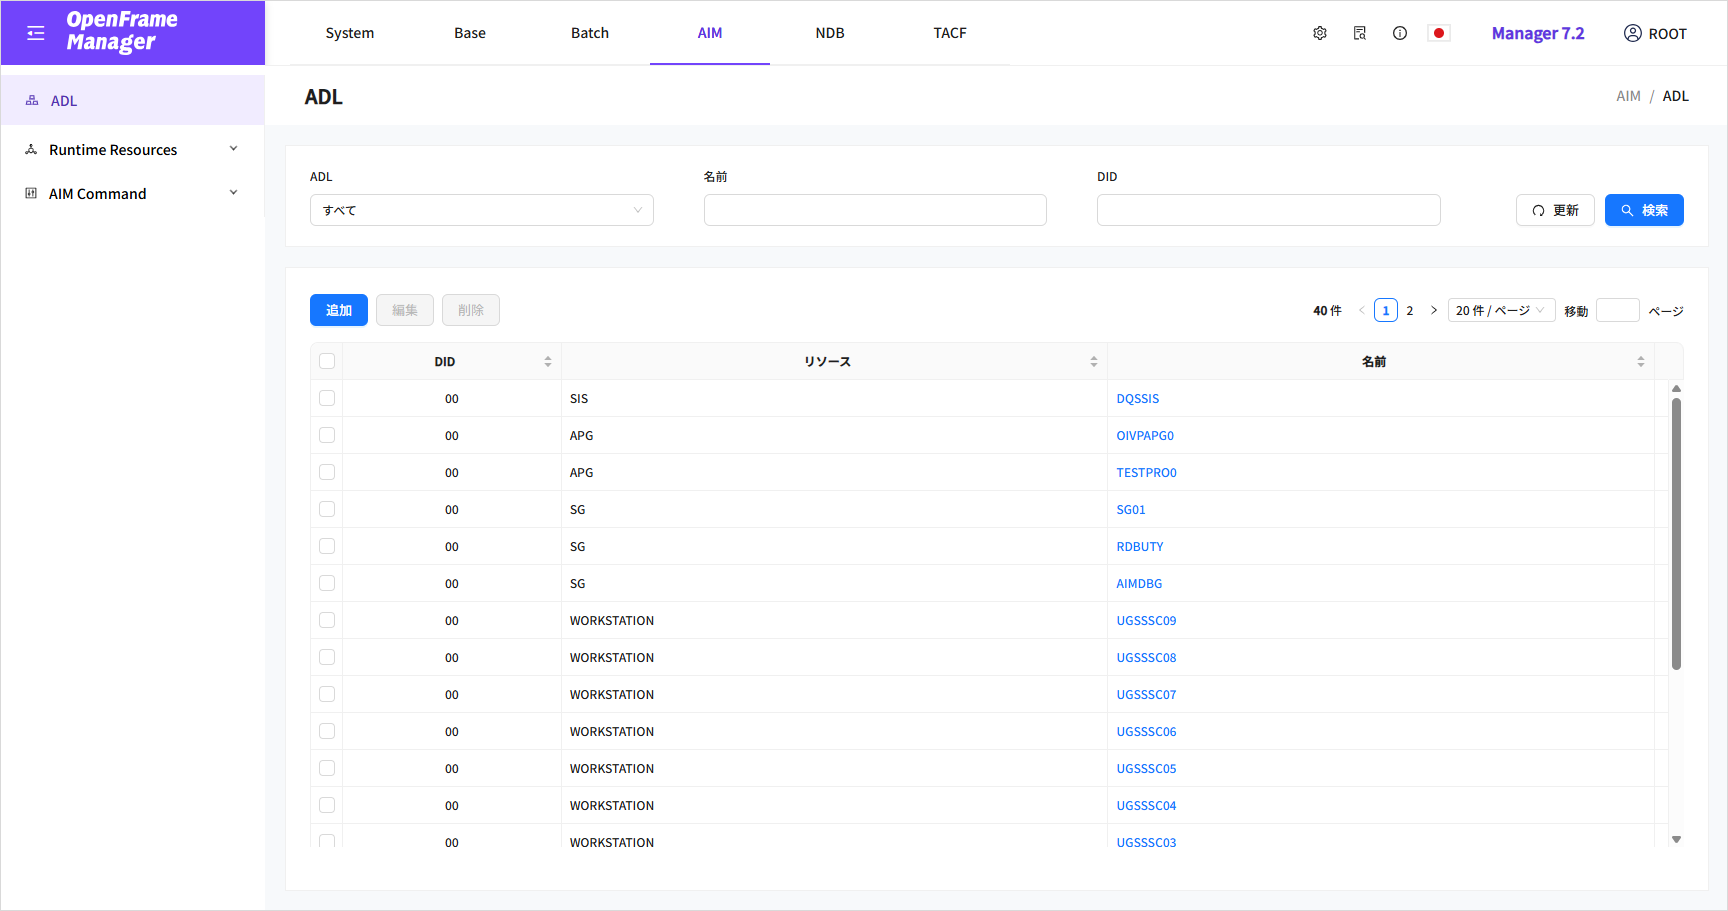Open the ROOT user profile icon

(x=1633, y=33)
